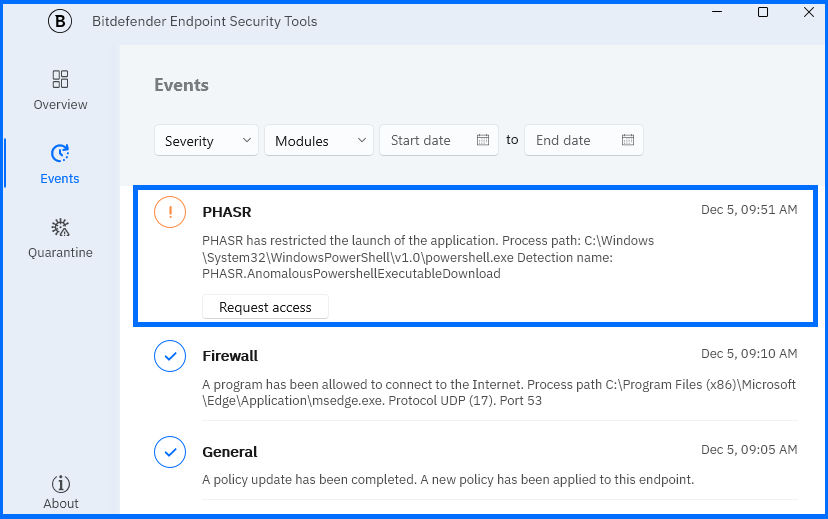Open calendar icon in Start date field
This screenshot has height=519, width=828.
pyautogui.click(x=483, y=140)
